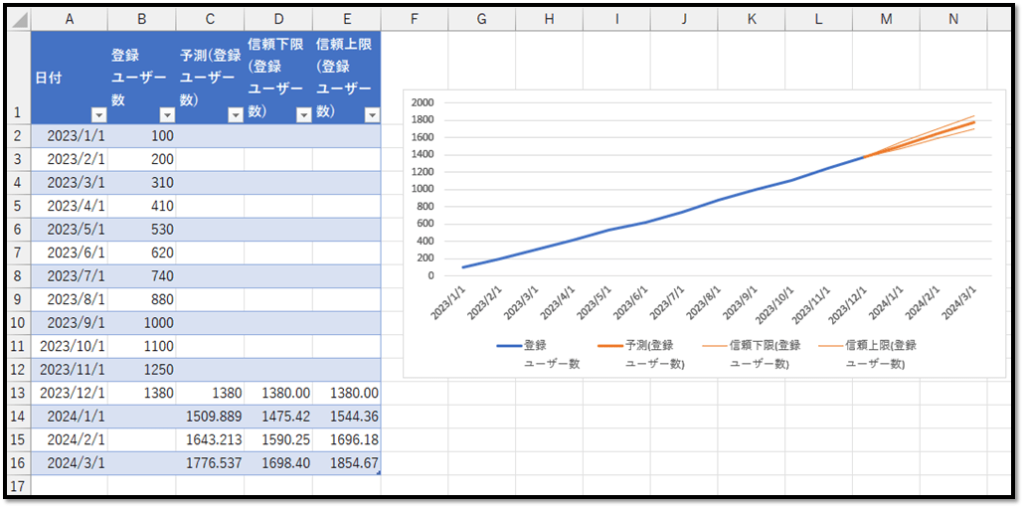1024x508 pixels.
Task: Open the 登録ユーザー数 column filter dropdown
Action: click(166, 115)
